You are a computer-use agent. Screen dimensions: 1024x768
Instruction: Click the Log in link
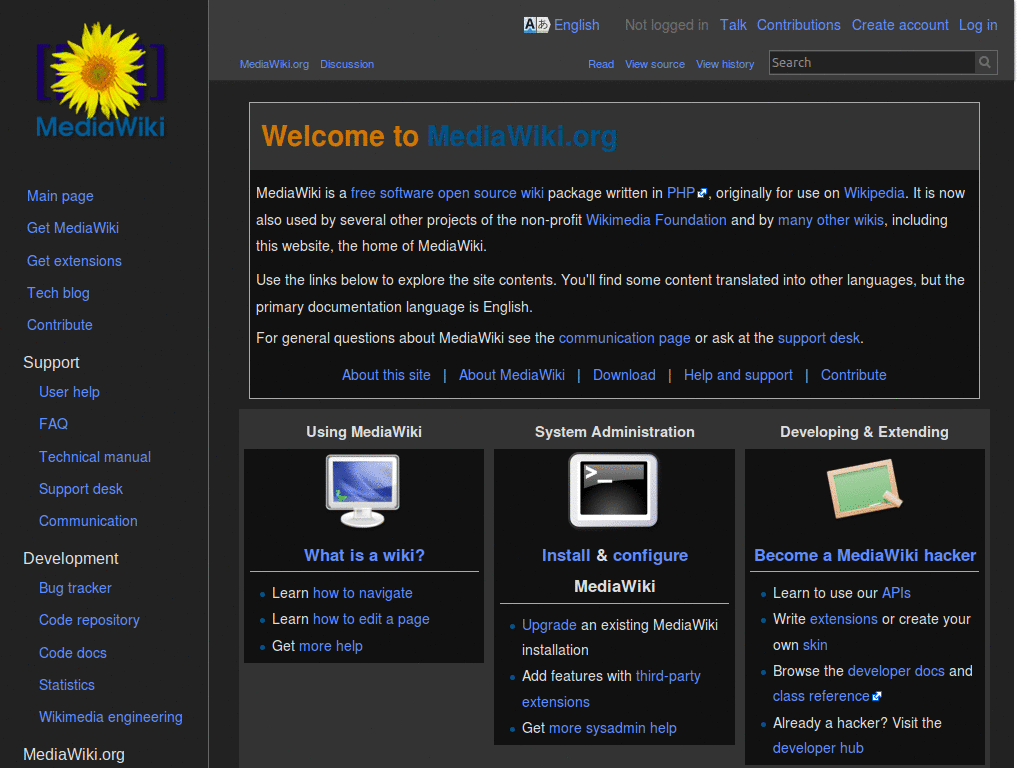click(x=977, y=25)
